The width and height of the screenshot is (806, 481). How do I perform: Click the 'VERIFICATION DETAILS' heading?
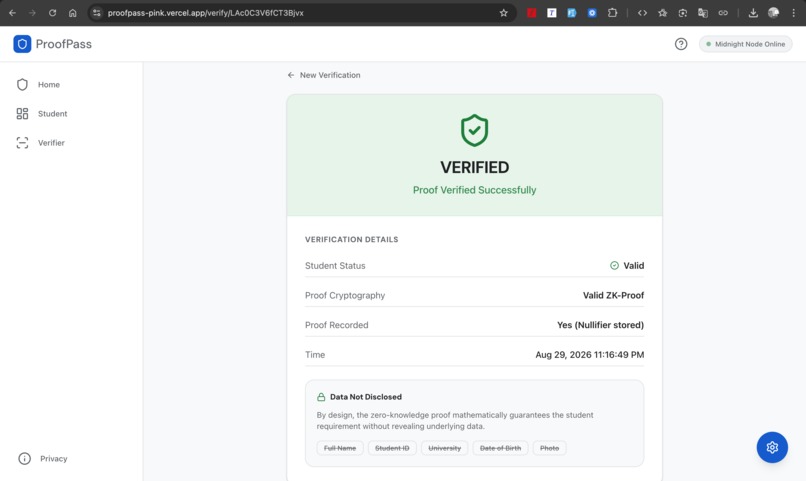(352, 239)
